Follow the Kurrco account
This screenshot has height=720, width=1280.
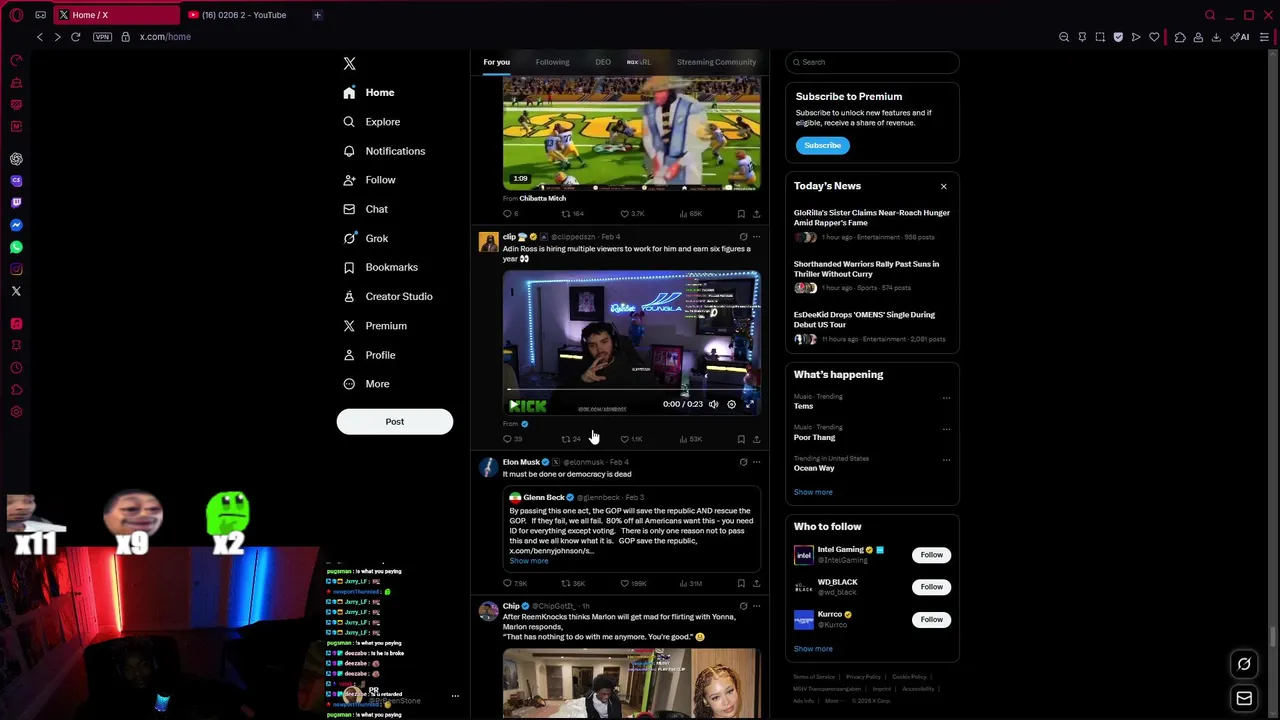click(x=931, y=619)
